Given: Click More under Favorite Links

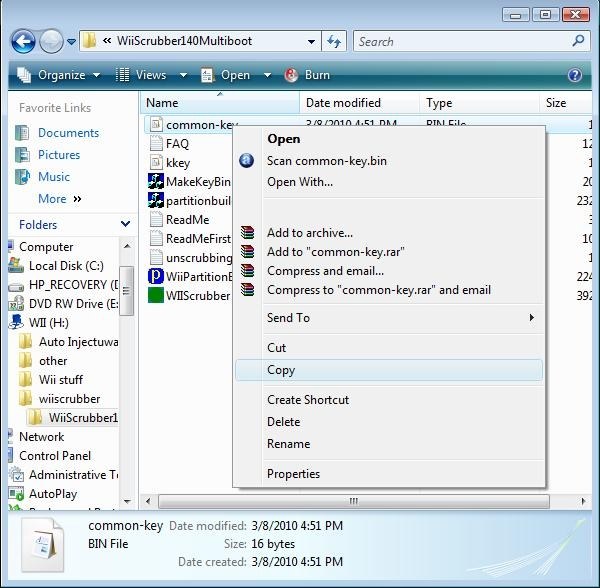Looking at the screenshot, I should pos(52,199).
